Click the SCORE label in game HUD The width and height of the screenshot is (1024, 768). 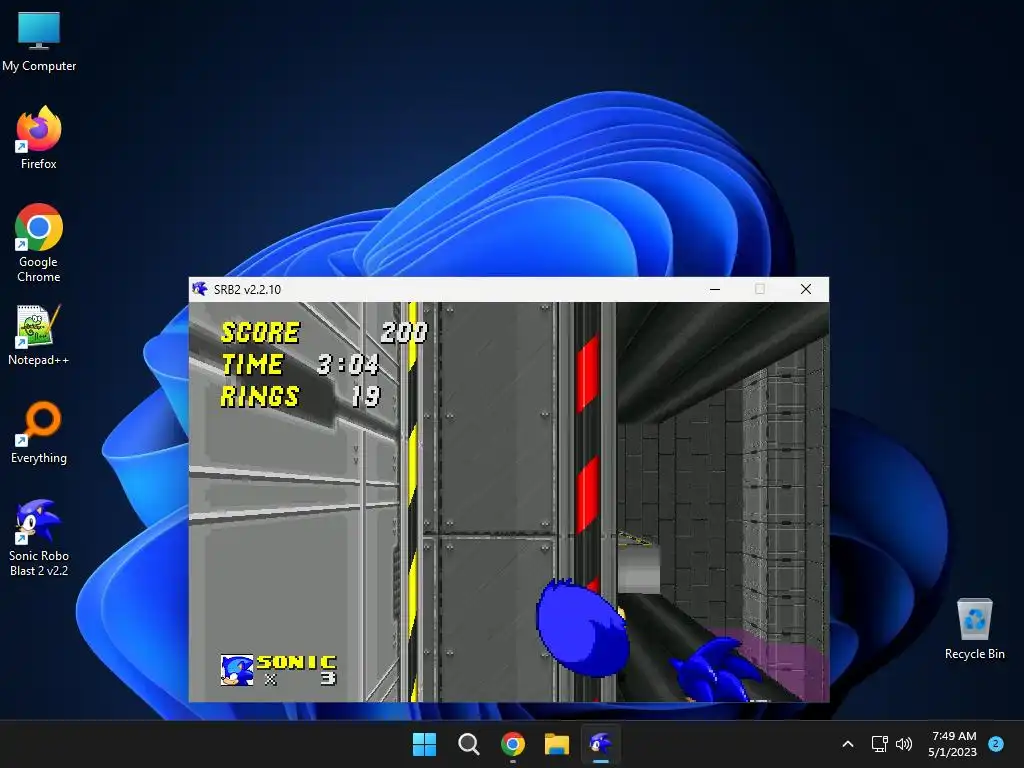[x=261, y=332]
